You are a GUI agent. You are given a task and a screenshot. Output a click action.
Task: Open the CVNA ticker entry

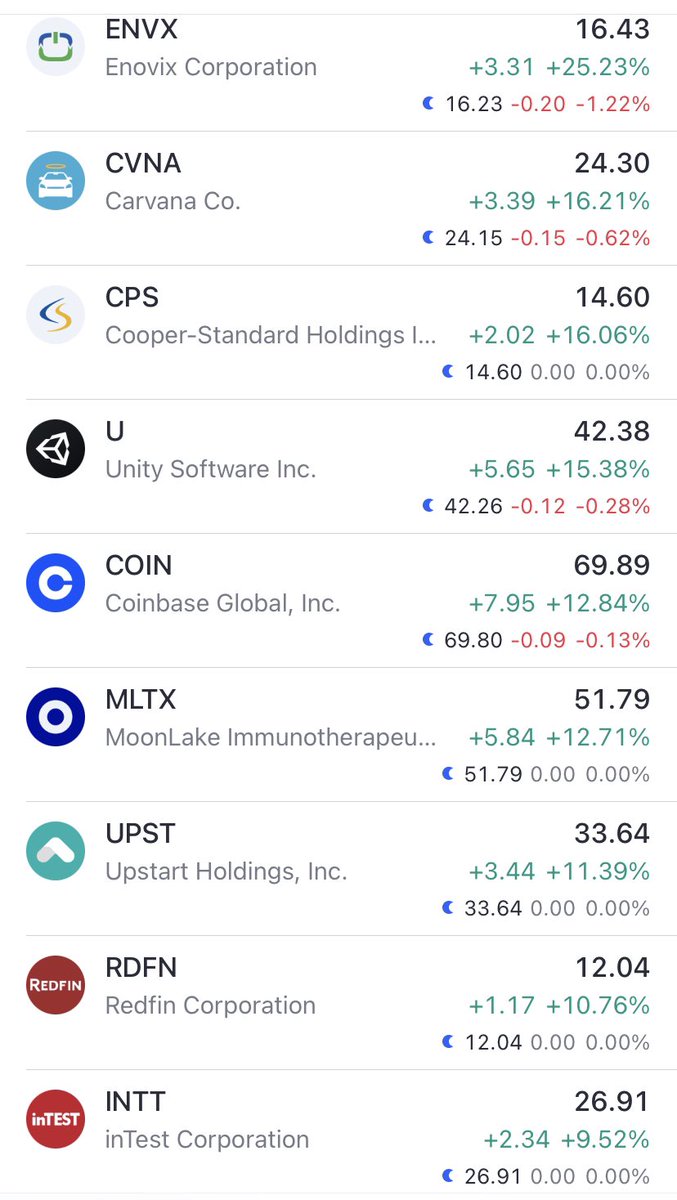click(x=143, y=162)
